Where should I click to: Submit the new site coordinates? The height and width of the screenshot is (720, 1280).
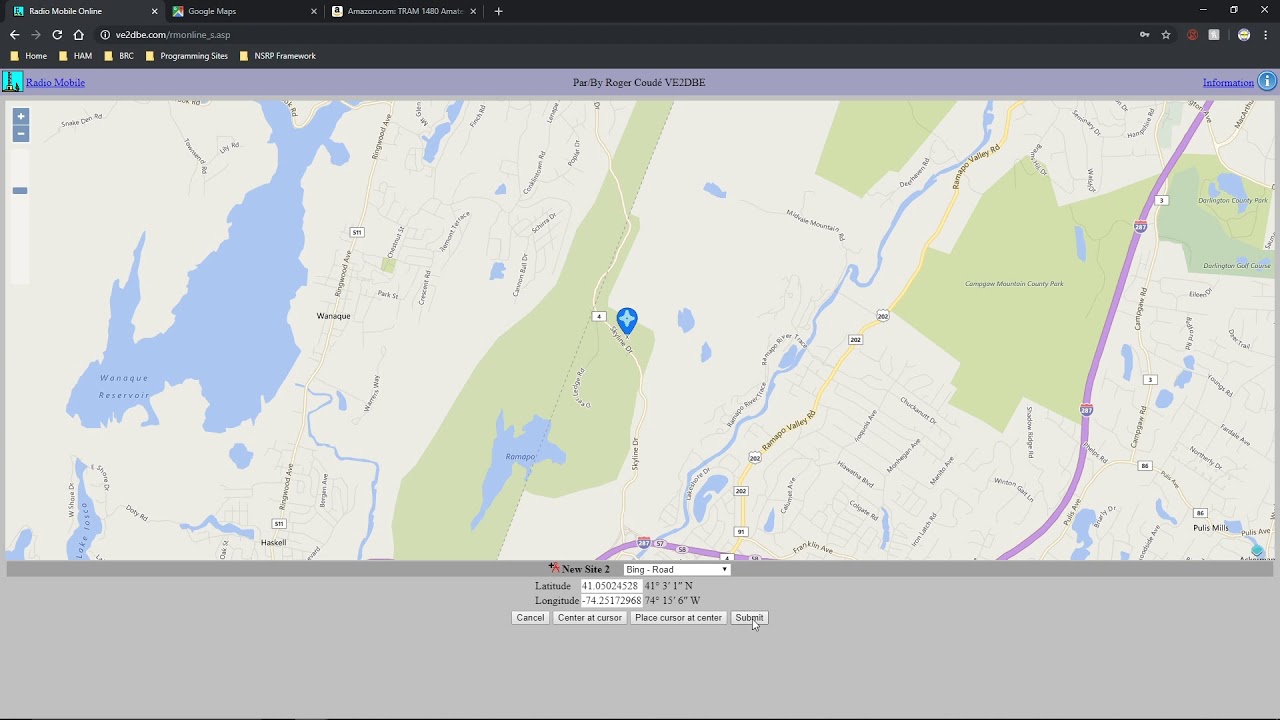749,618
